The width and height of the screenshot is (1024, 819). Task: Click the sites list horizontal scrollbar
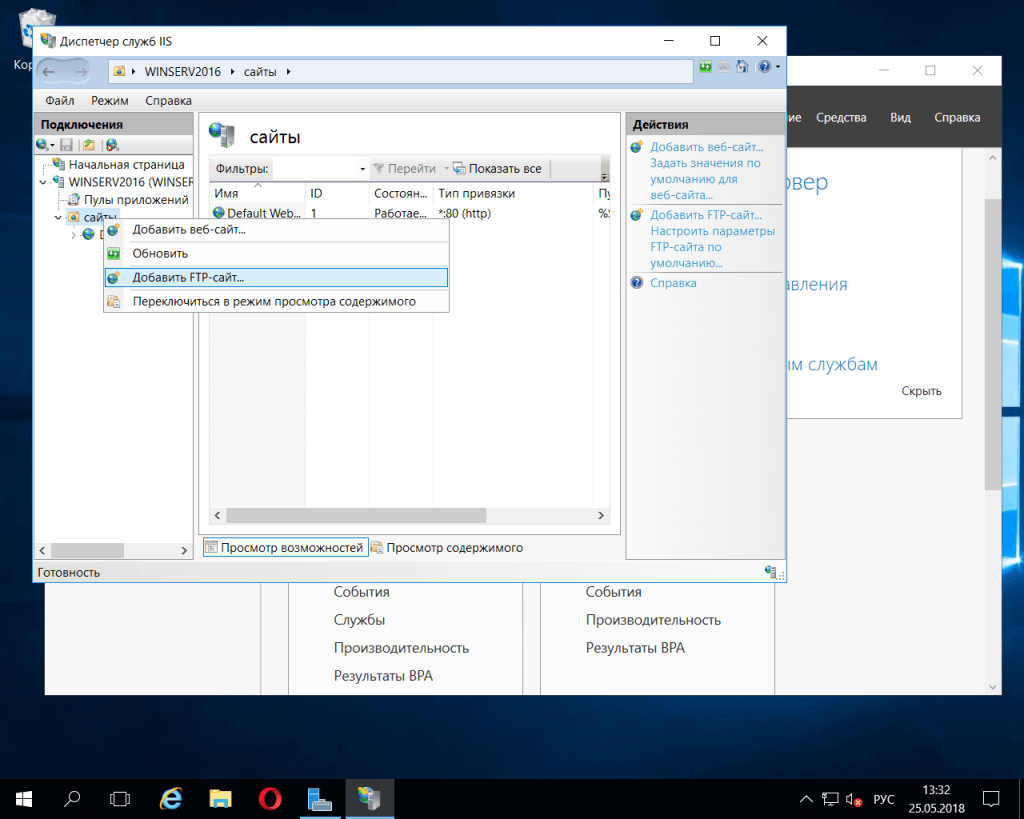coord(355,516)
